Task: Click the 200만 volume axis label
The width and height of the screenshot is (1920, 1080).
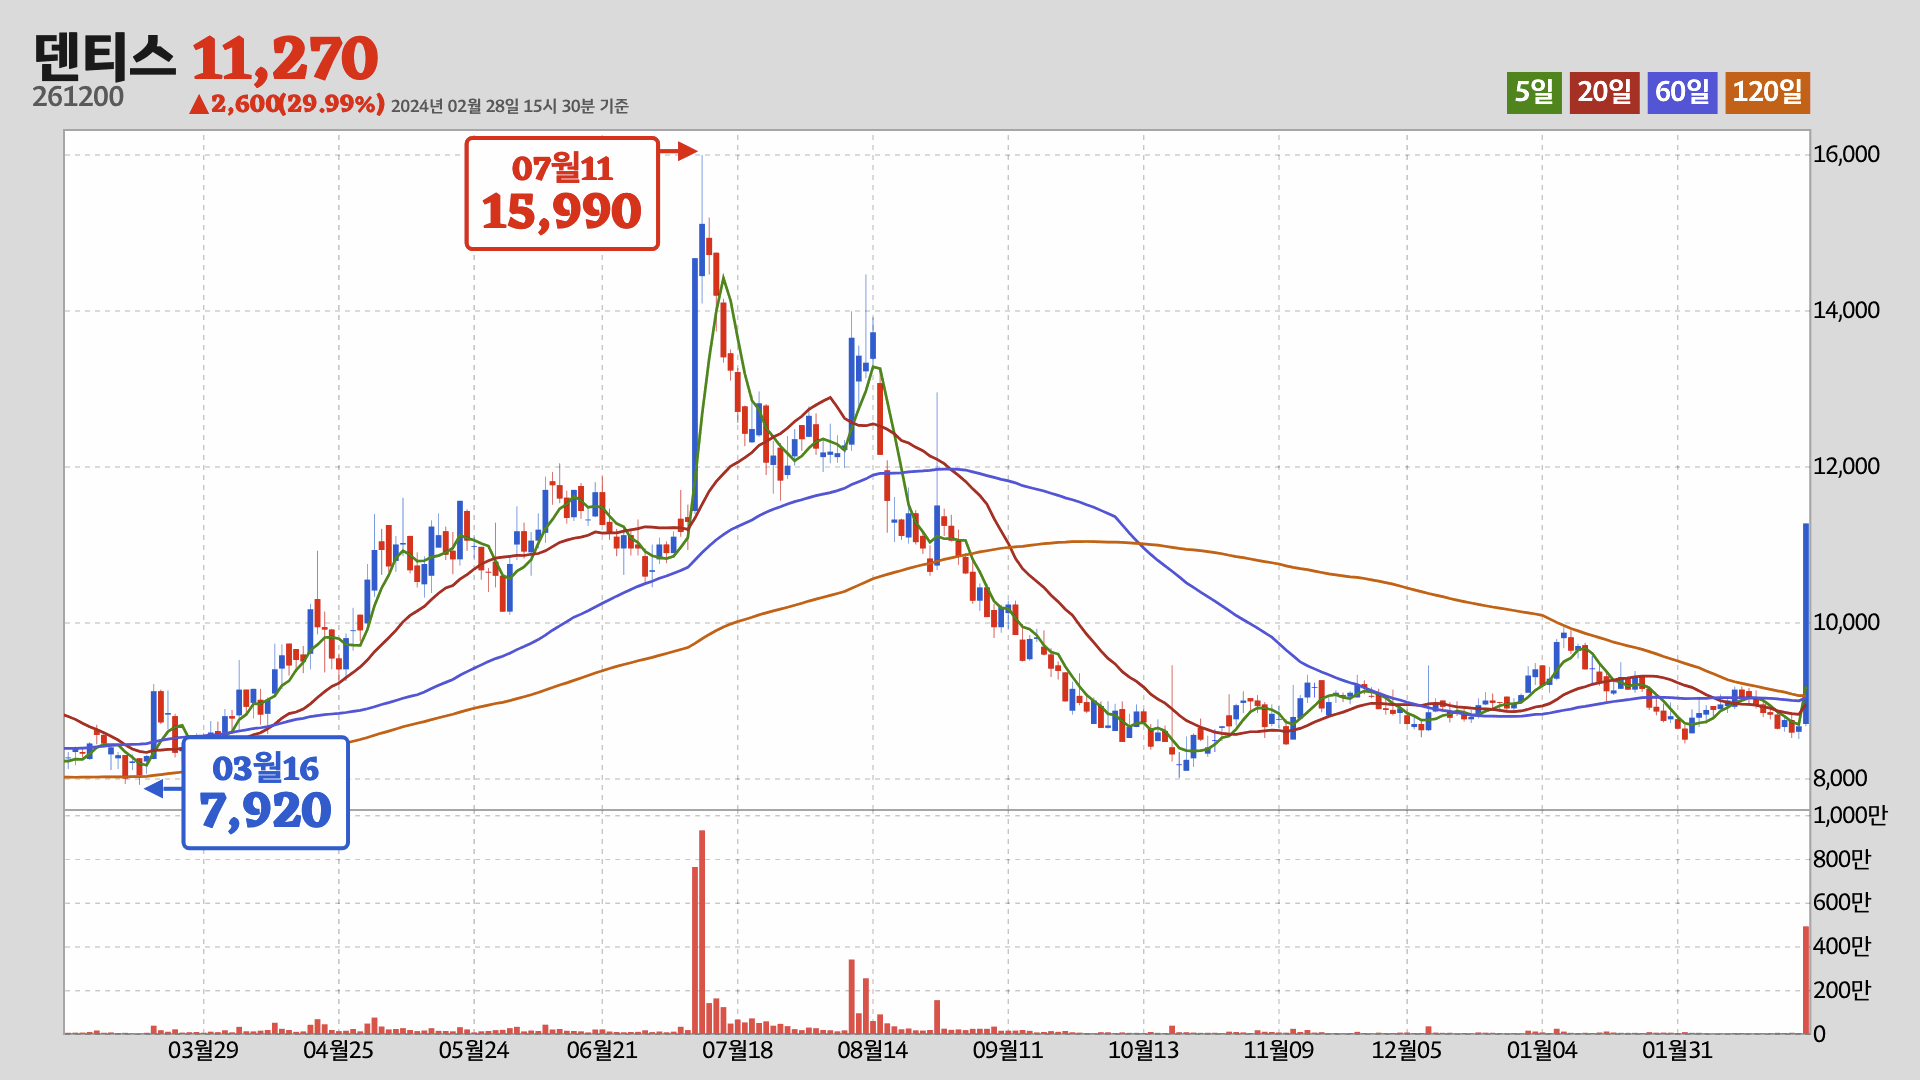Action: point(1842,990)
